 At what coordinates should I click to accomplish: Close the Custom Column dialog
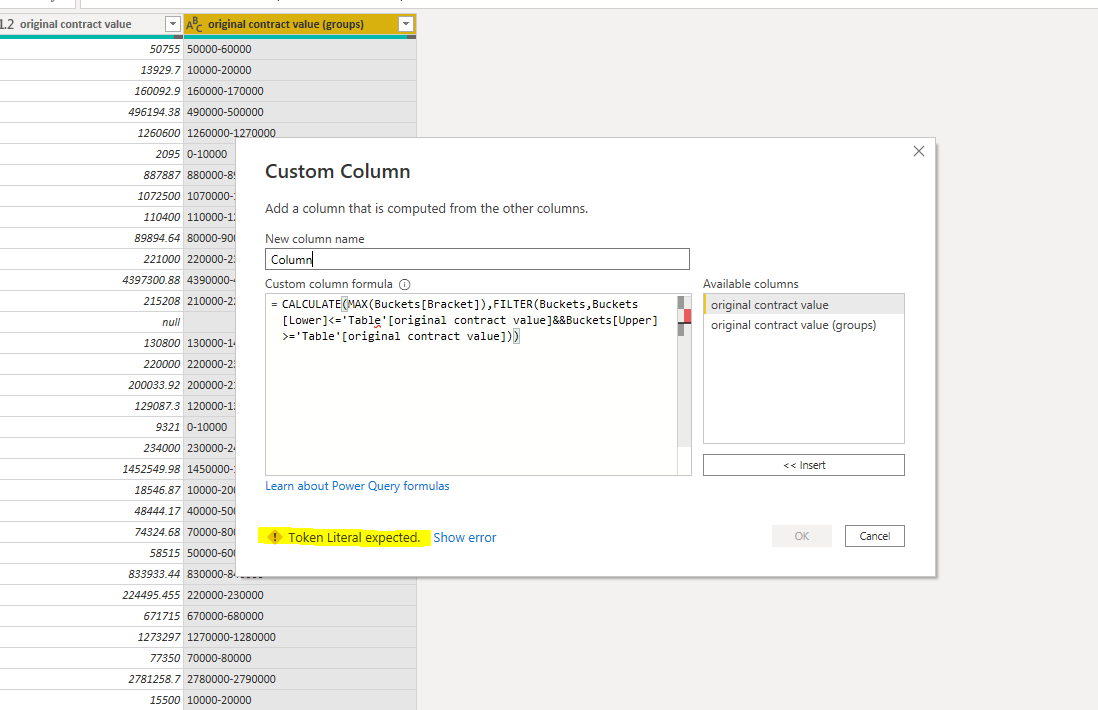click(919, 151)
